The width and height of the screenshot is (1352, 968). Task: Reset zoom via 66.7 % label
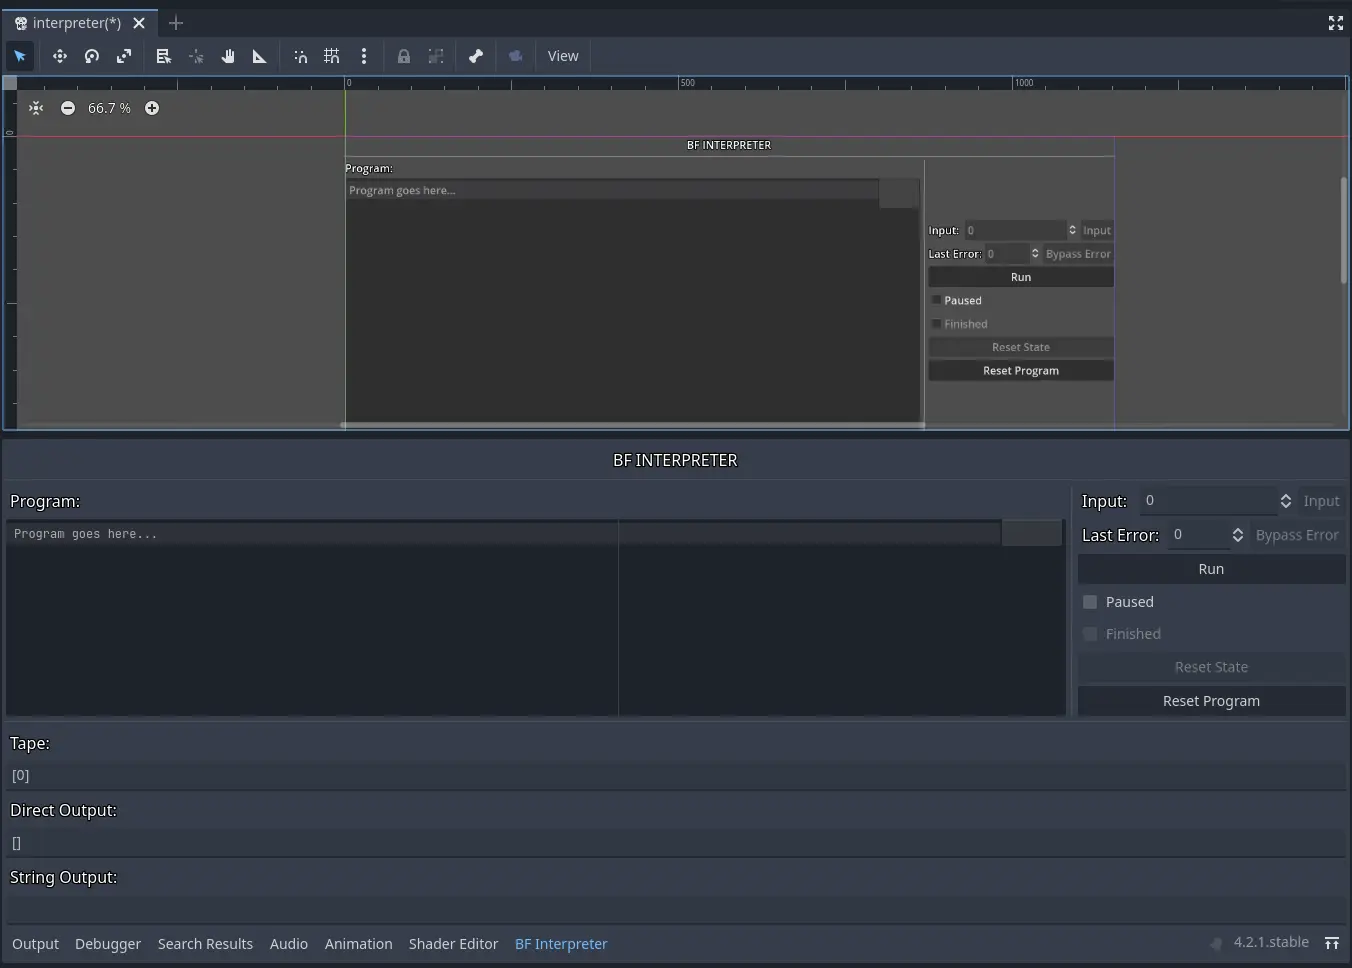click(109, 108)
